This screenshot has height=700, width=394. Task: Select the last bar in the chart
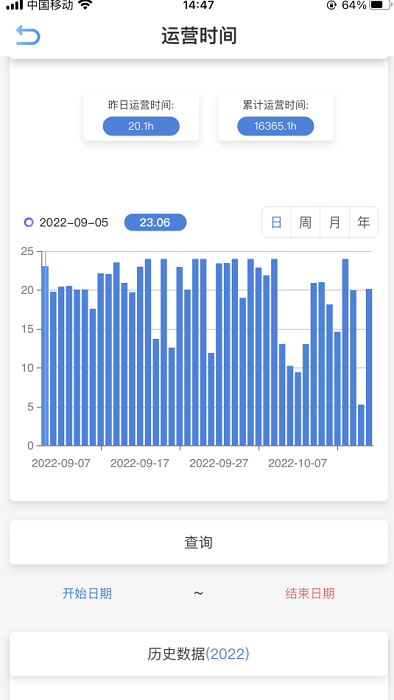click(369, 367)
